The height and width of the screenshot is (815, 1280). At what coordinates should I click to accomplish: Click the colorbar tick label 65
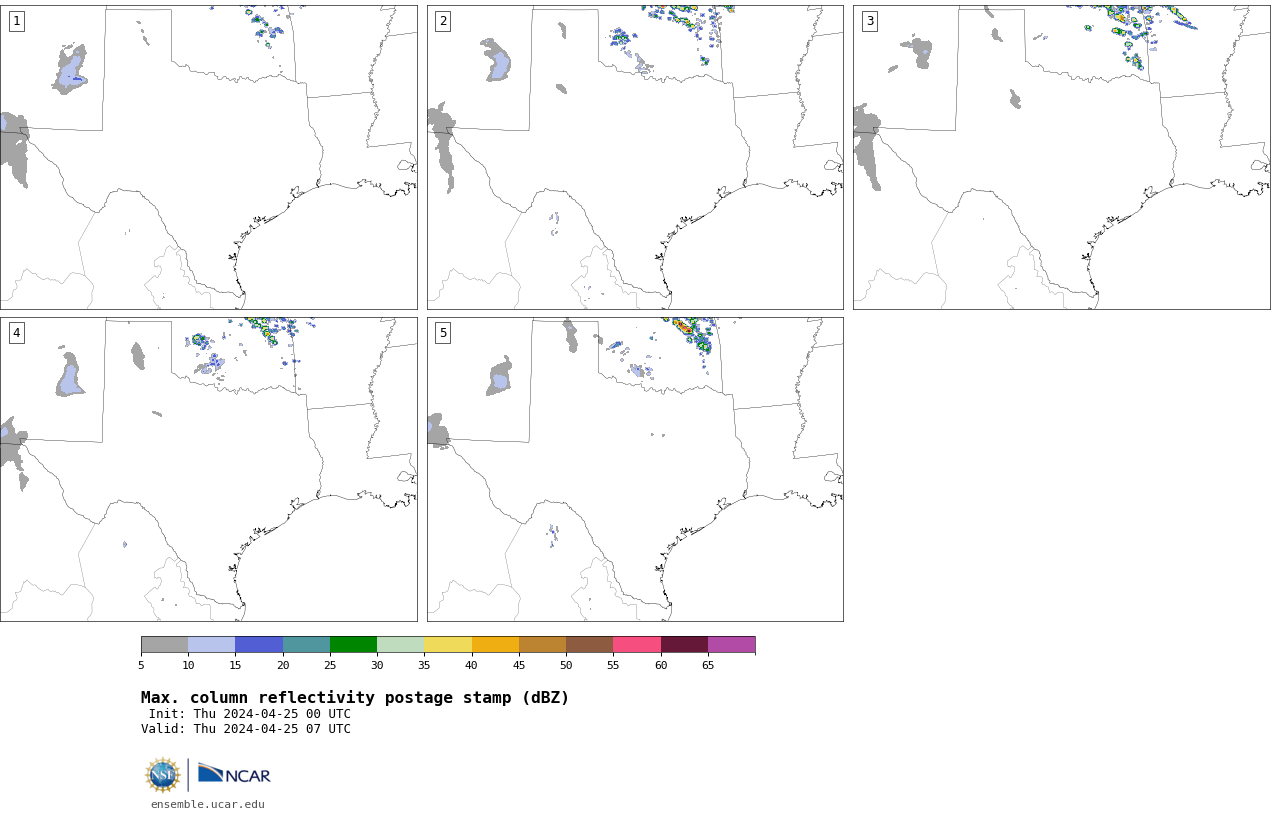(x=708, y=665)
